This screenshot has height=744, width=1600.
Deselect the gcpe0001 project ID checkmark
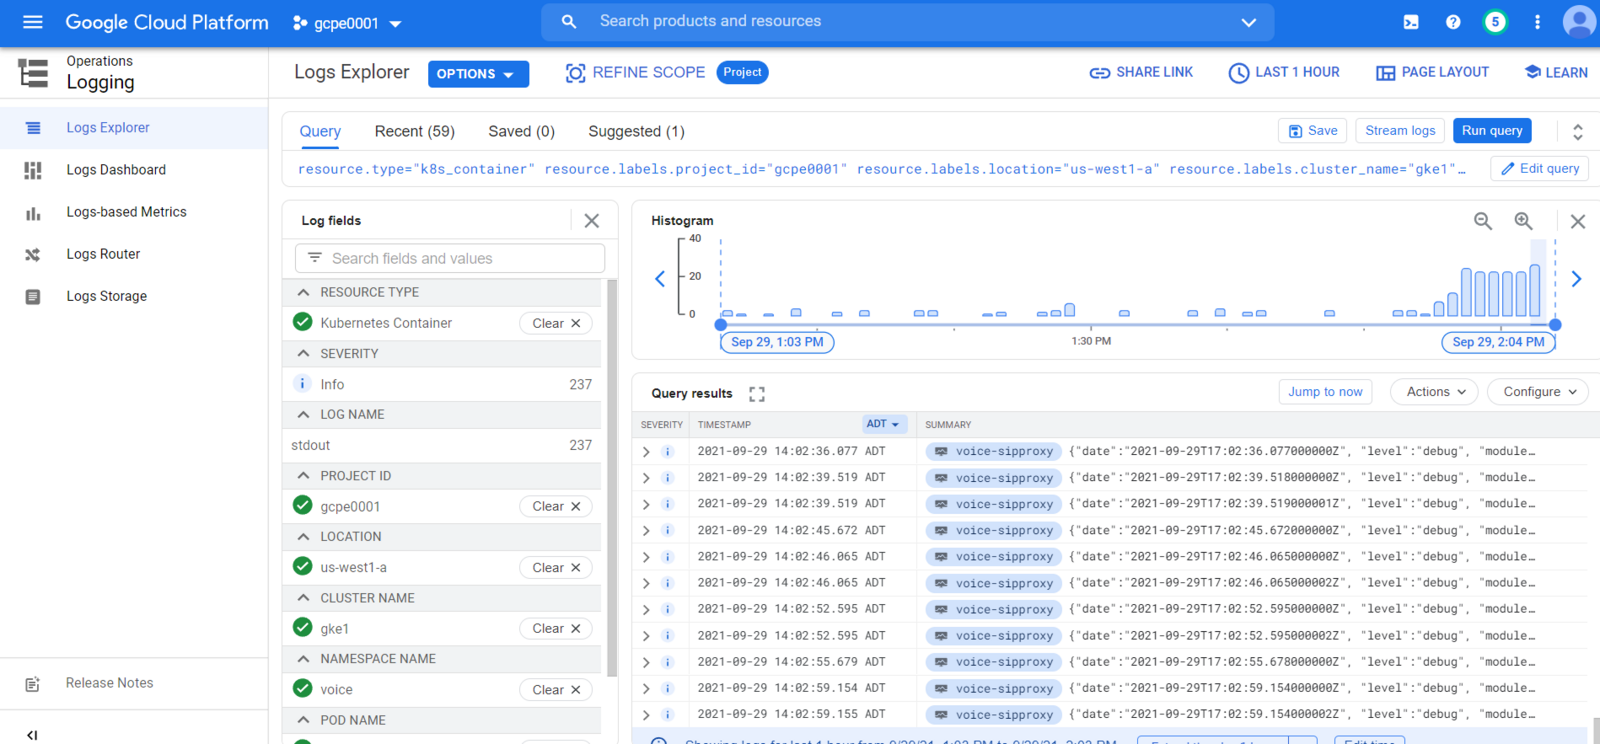coord(302,505)
